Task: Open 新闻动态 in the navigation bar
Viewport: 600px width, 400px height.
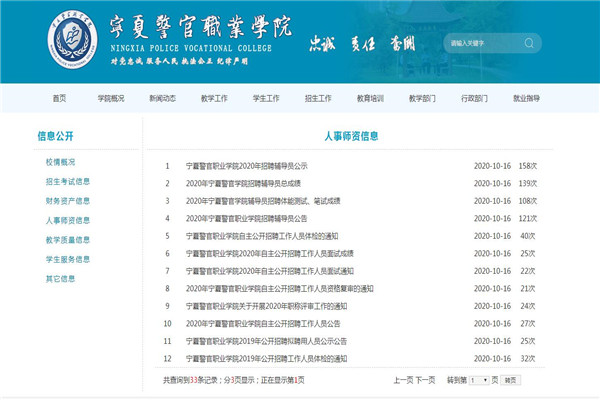Action: 162,98
